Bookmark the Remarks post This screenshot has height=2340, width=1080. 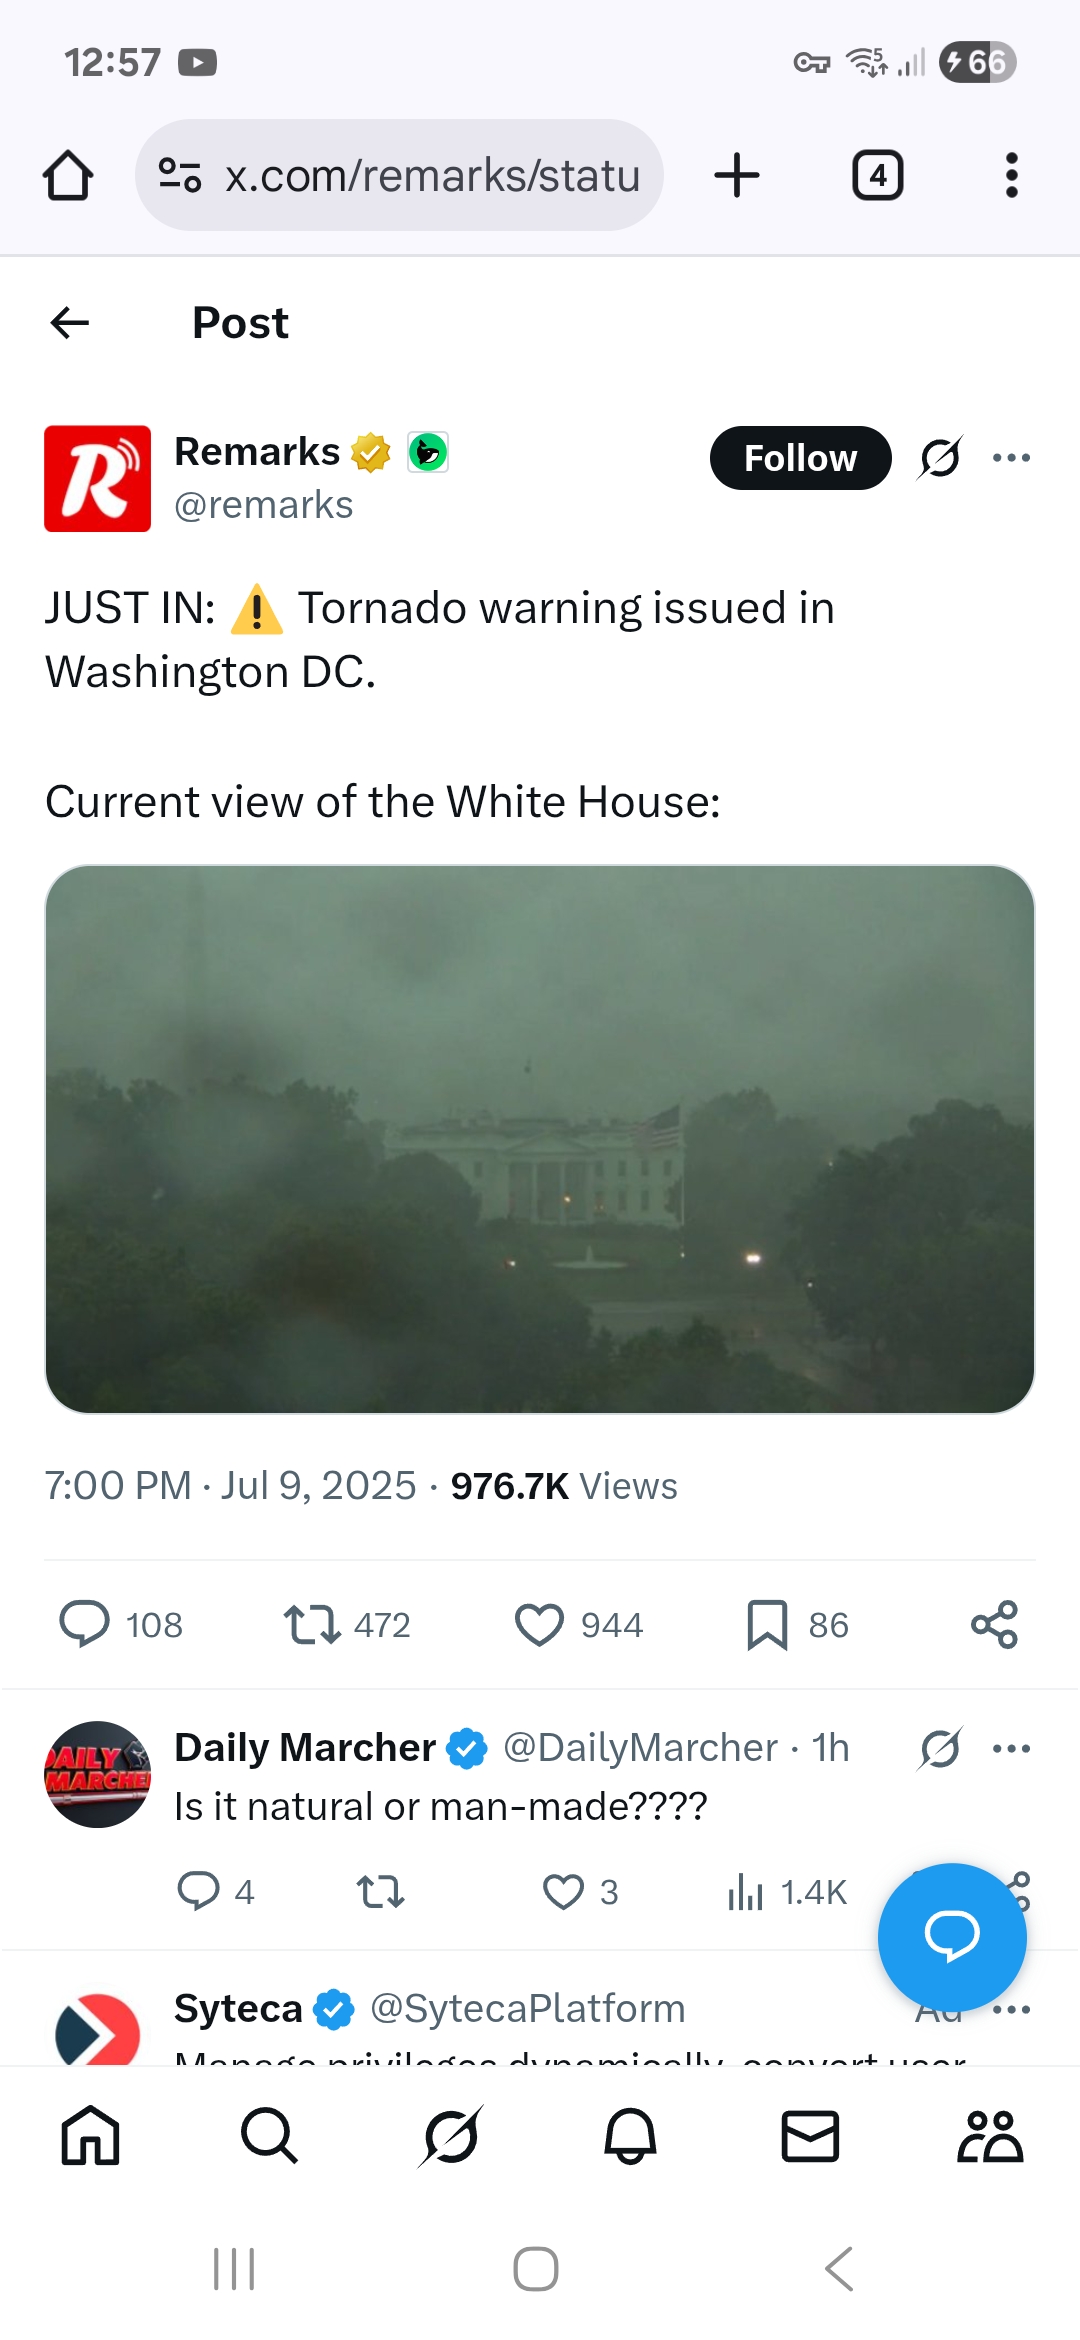767,1624
